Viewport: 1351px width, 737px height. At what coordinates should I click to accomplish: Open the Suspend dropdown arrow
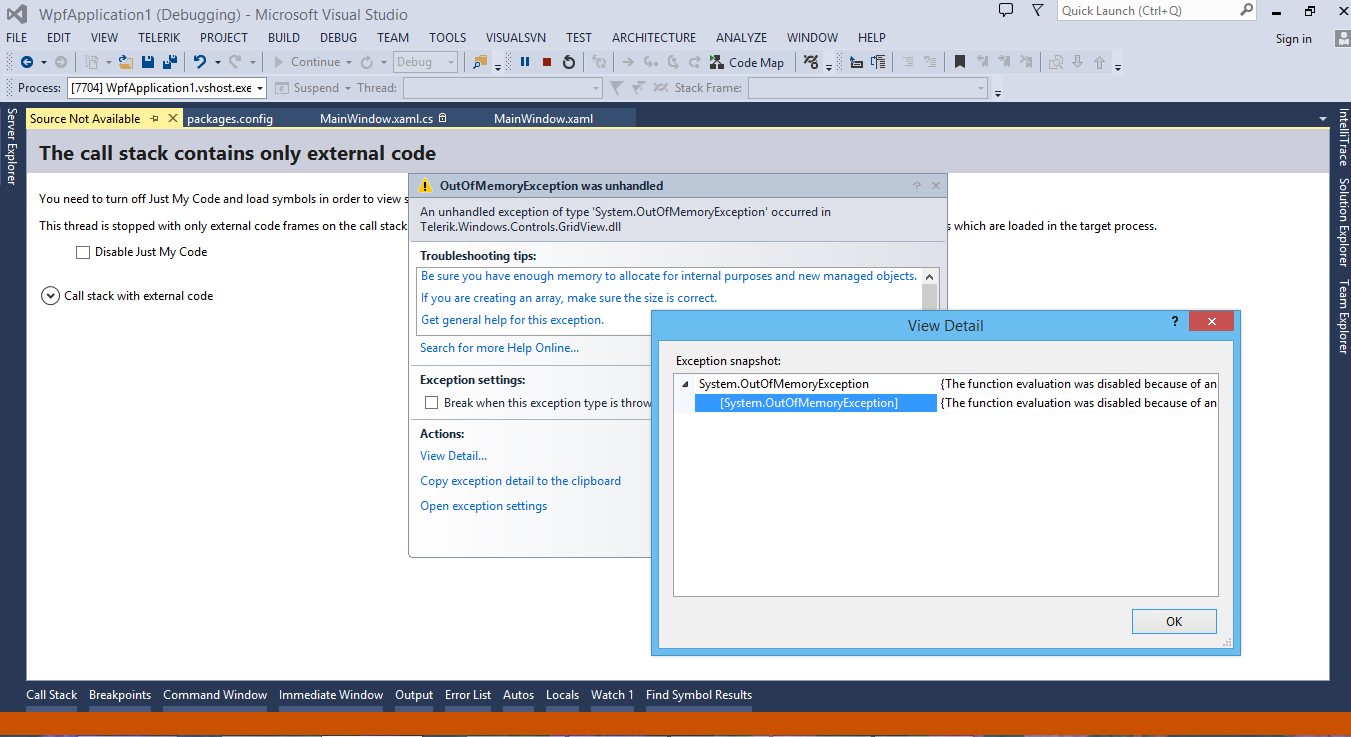(348, 88)
